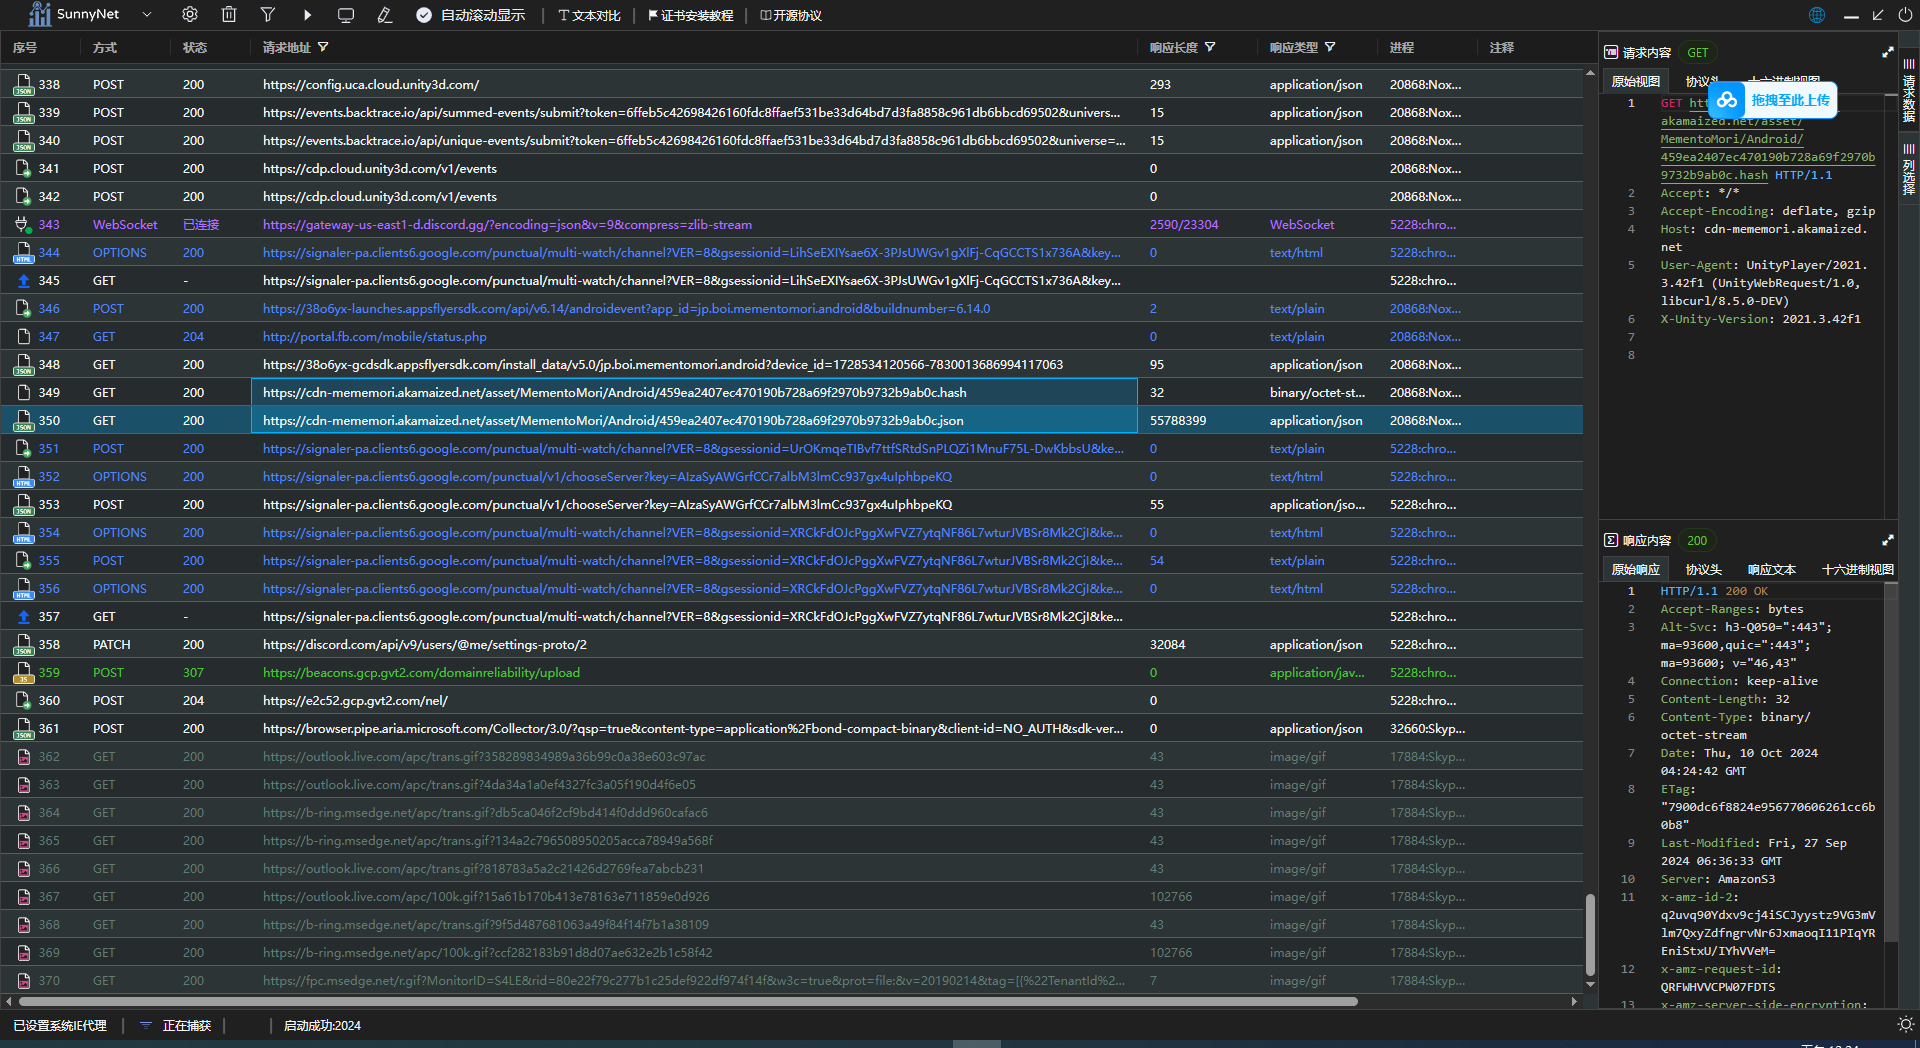Toggle the 自动滚动显示 auto-scroll checkbox
Screen dimensions: 1920x1048
click(424, 15)
